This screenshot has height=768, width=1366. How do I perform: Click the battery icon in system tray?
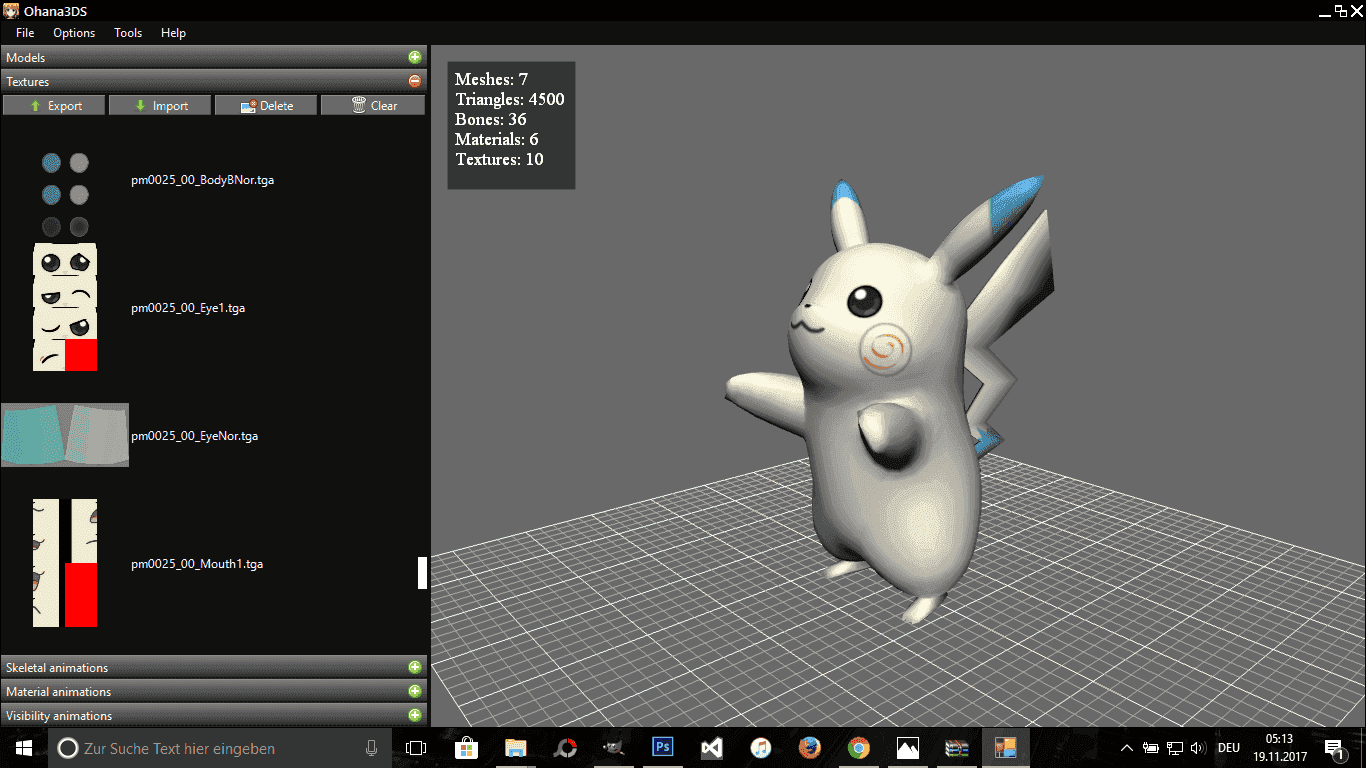1151,748
